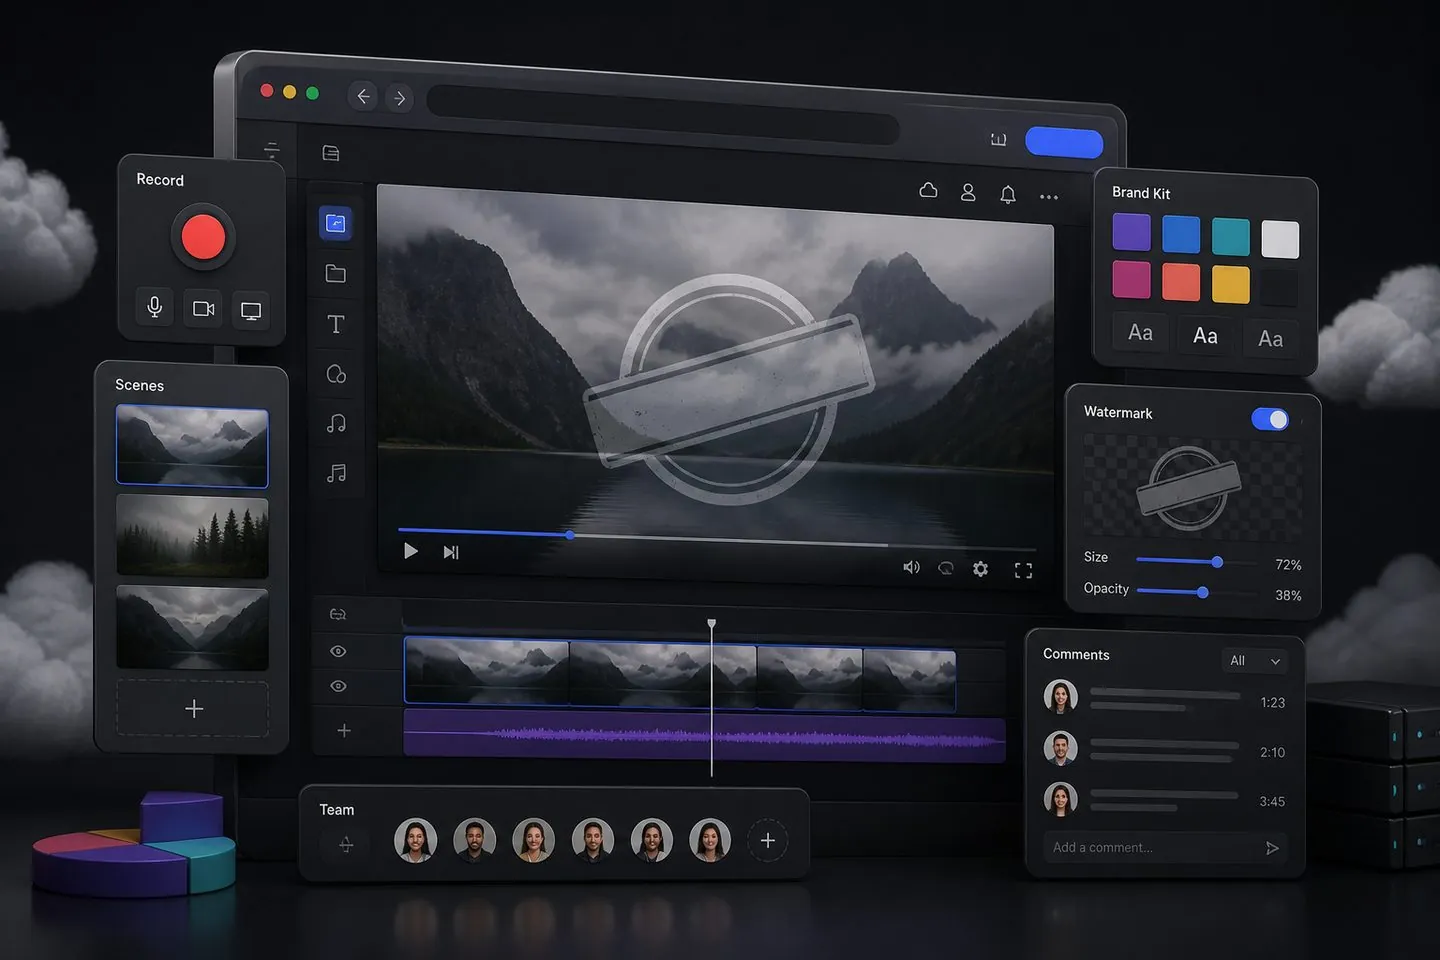Toggle the Watermark switch off
Image resolution: width=1440 pixels, height=960 pixels.
click(1270, 419)
